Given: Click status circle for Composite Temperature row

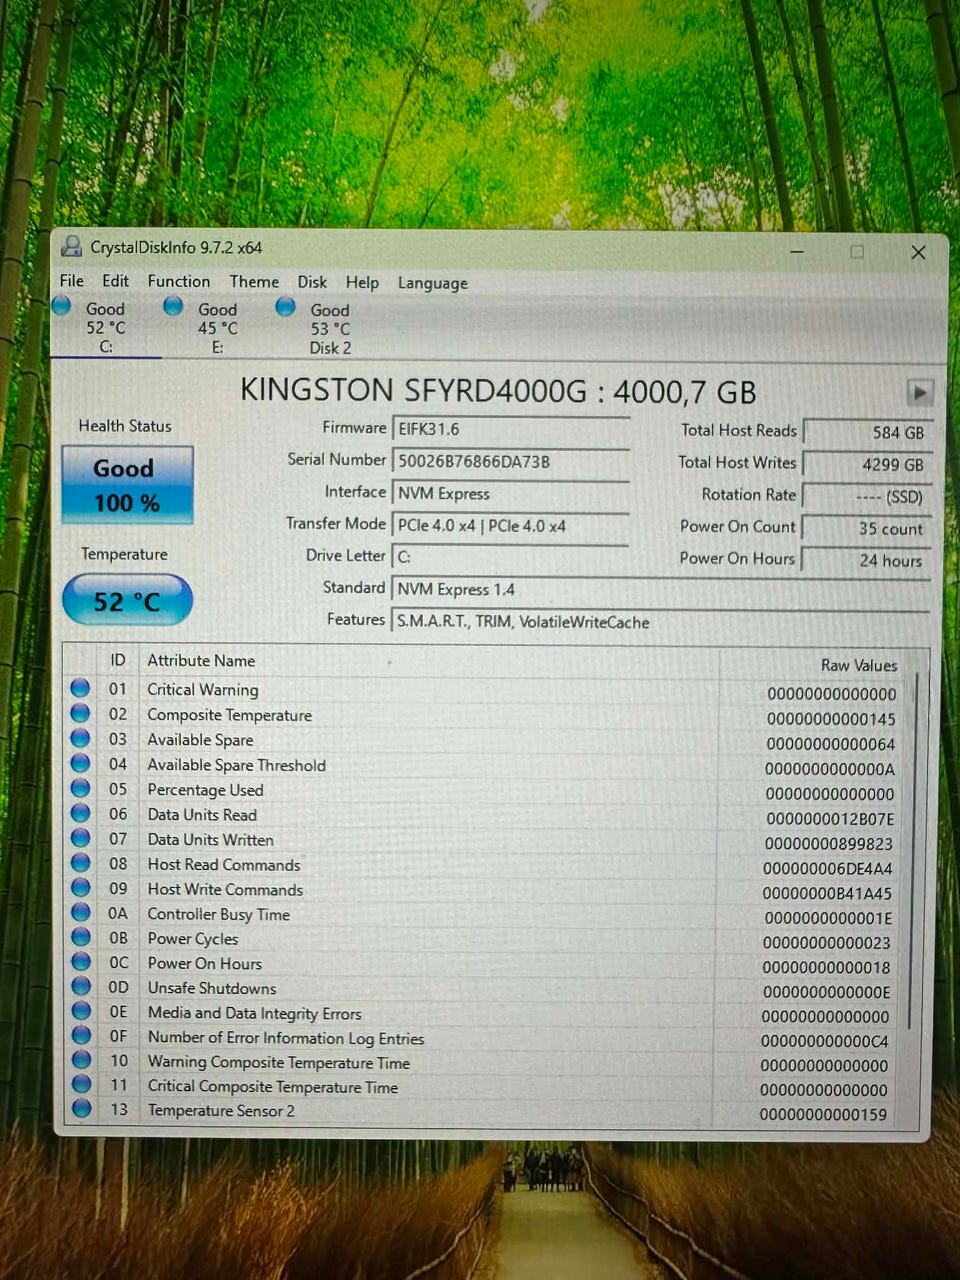Looking at the screenshot, I should tap(80, 713).
